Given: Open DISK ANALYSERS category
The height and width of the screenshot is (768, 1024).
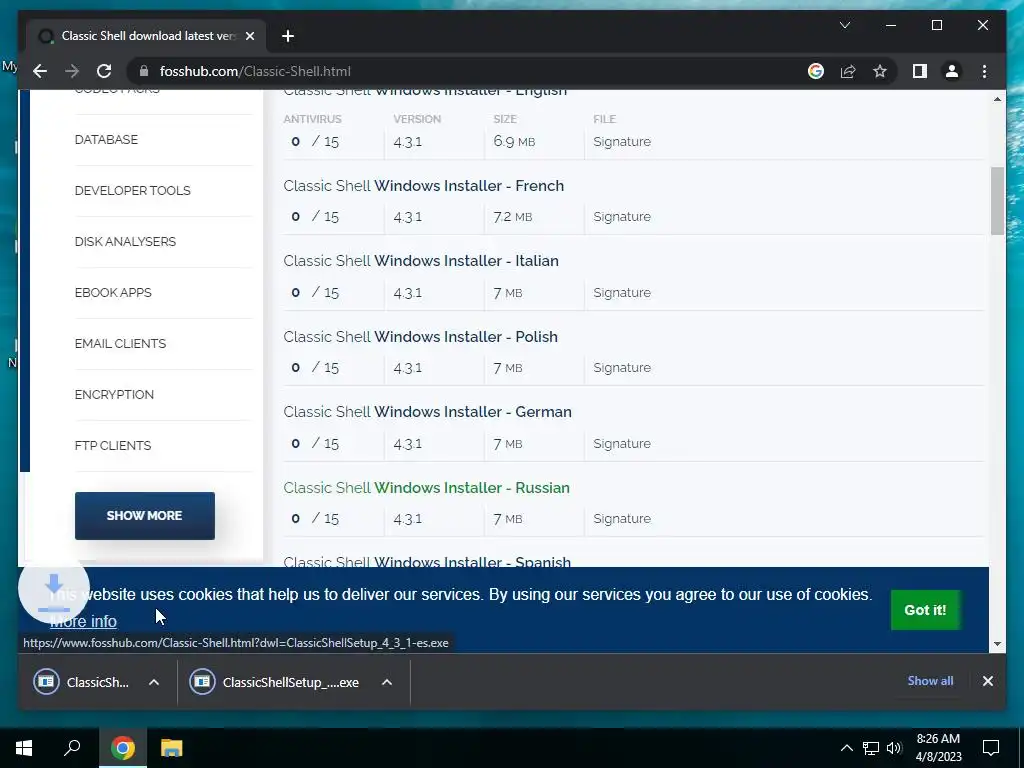Looking at the screenshot, I should pos(125,242).
